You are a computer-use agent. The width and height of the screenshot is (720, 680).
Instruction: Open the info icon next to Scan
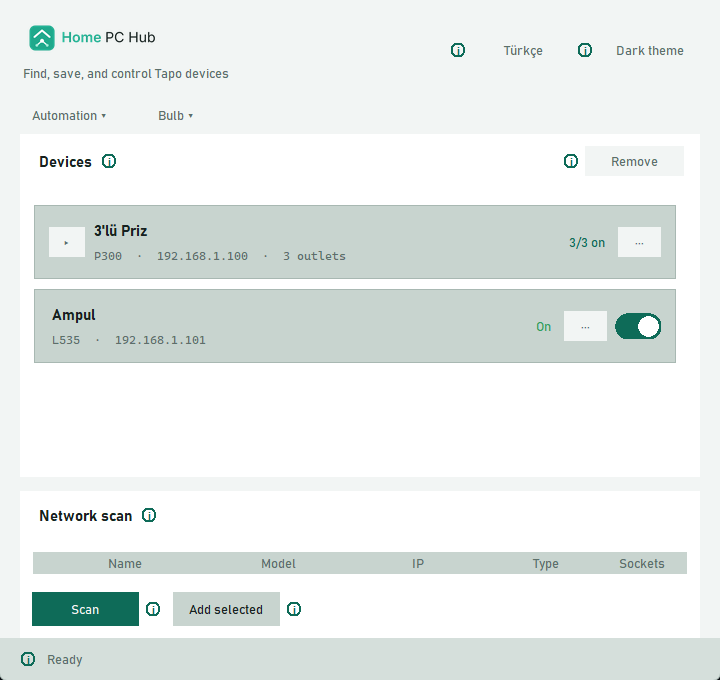153,609
